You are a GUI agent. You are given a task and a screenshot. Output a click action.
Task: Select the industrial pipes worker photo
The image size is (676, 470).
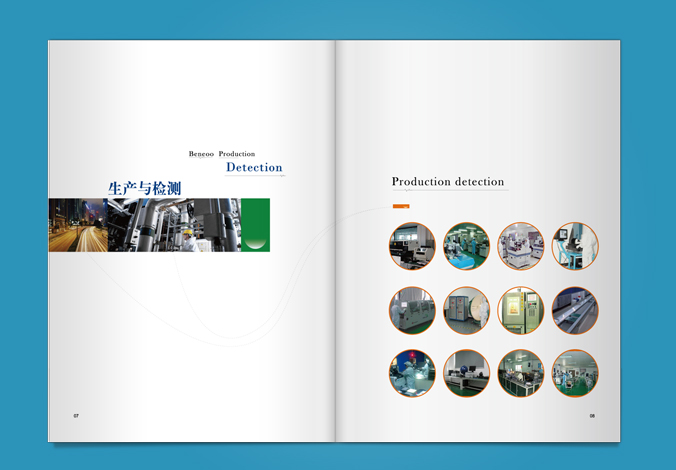[173, 225]
